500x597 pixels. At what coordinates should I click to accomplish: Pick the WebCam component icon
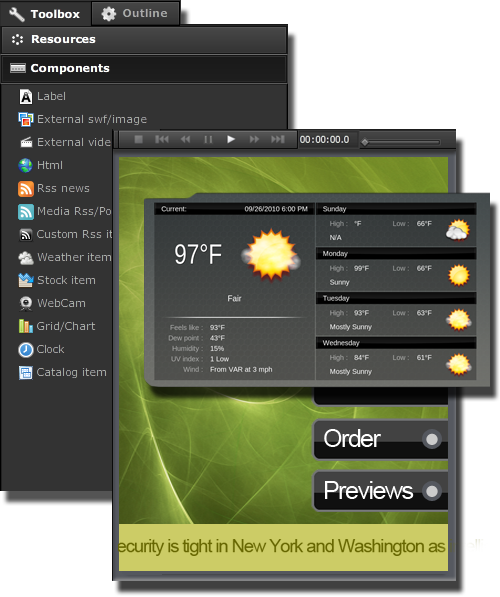(26, 303)
